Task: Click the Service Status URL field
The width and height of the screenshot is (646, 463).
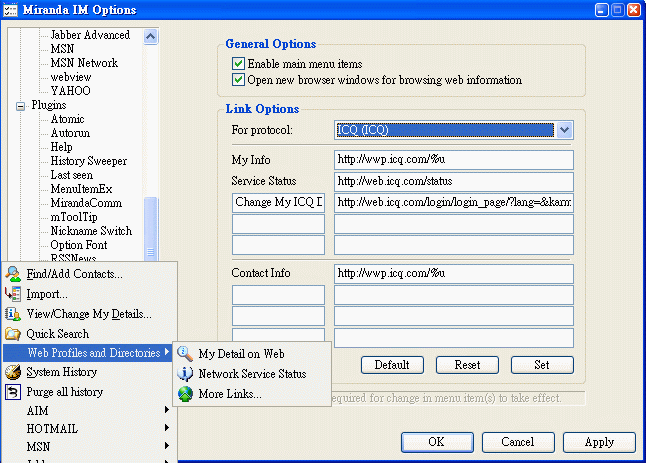Action: click(454, 181)
